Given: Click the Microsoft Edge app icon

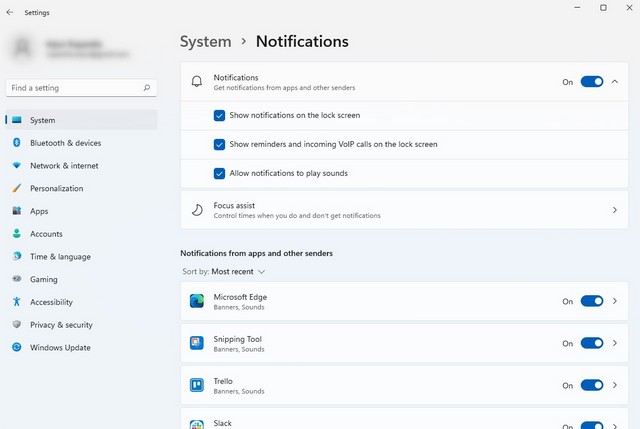Looking at the screenshot, I should 197,301.
